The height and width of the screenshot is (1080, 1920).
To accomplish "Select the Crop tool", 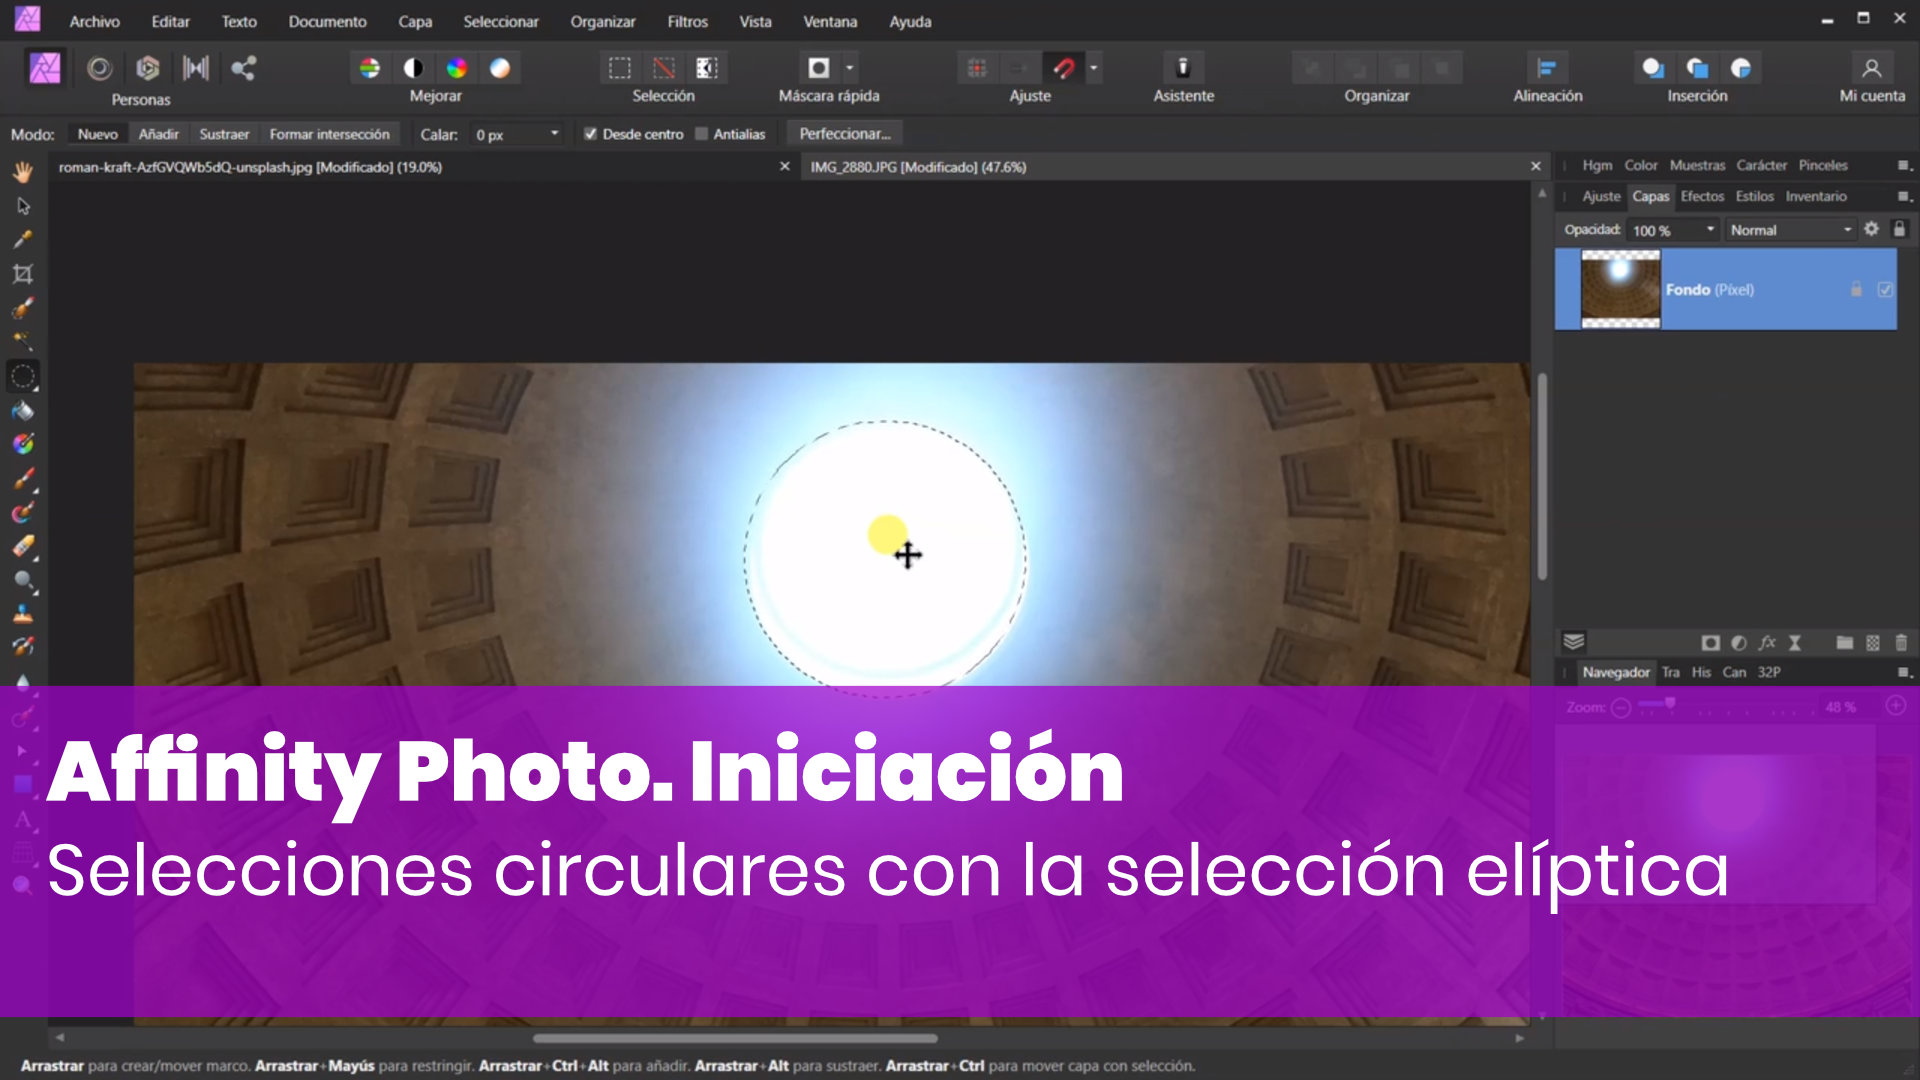I will coord(23,274).
